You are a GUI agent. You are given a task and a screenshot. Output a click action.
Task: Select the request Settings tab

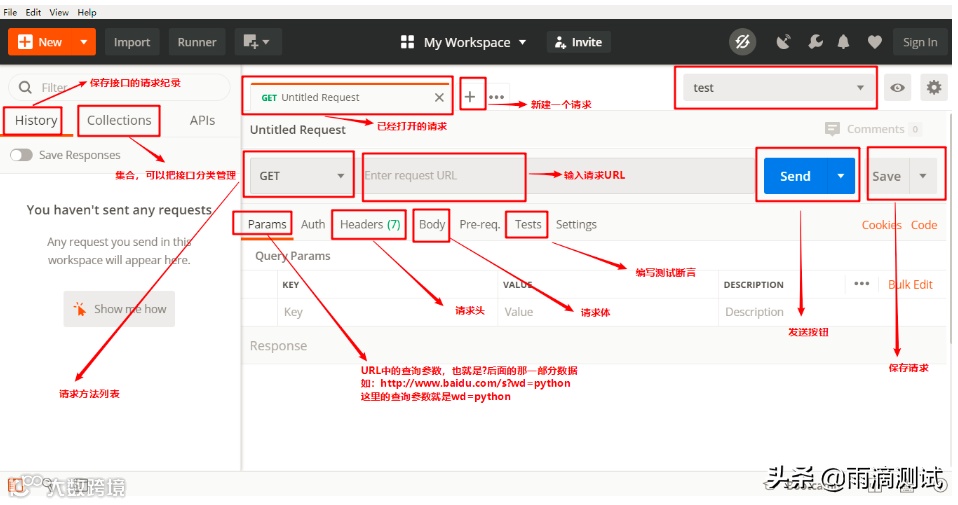click(x=576, y=224)
